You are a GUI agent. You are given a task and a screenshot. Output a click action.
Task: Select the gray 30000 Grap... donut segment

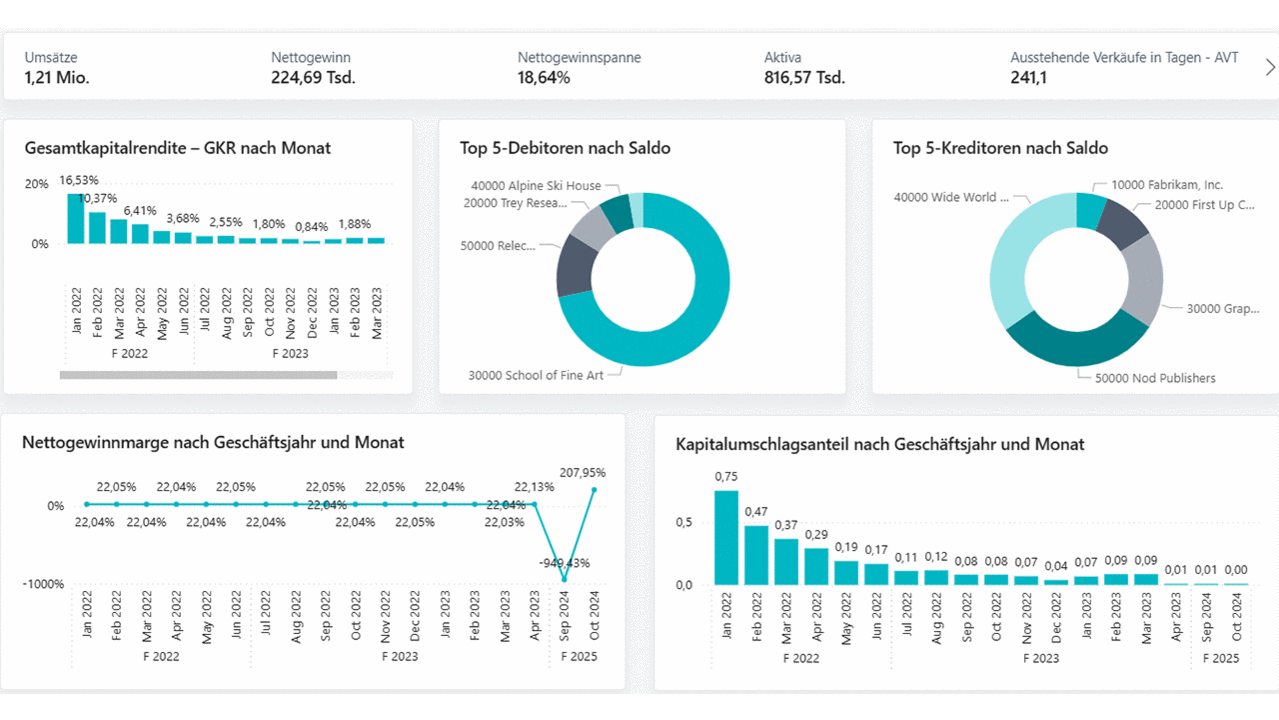tap(1142, 280)
